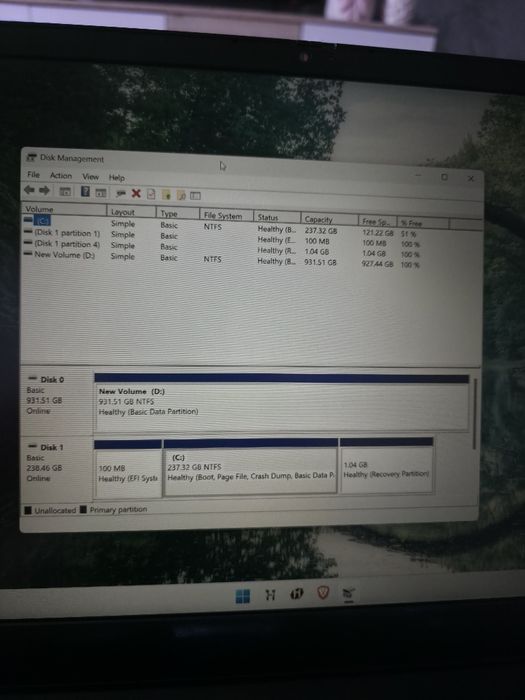Image resolution: width=525 pixels, height=700 pixels.
Task: Select the Disk 0 label box
Action: pyautogui.click(x=57, y=401)
